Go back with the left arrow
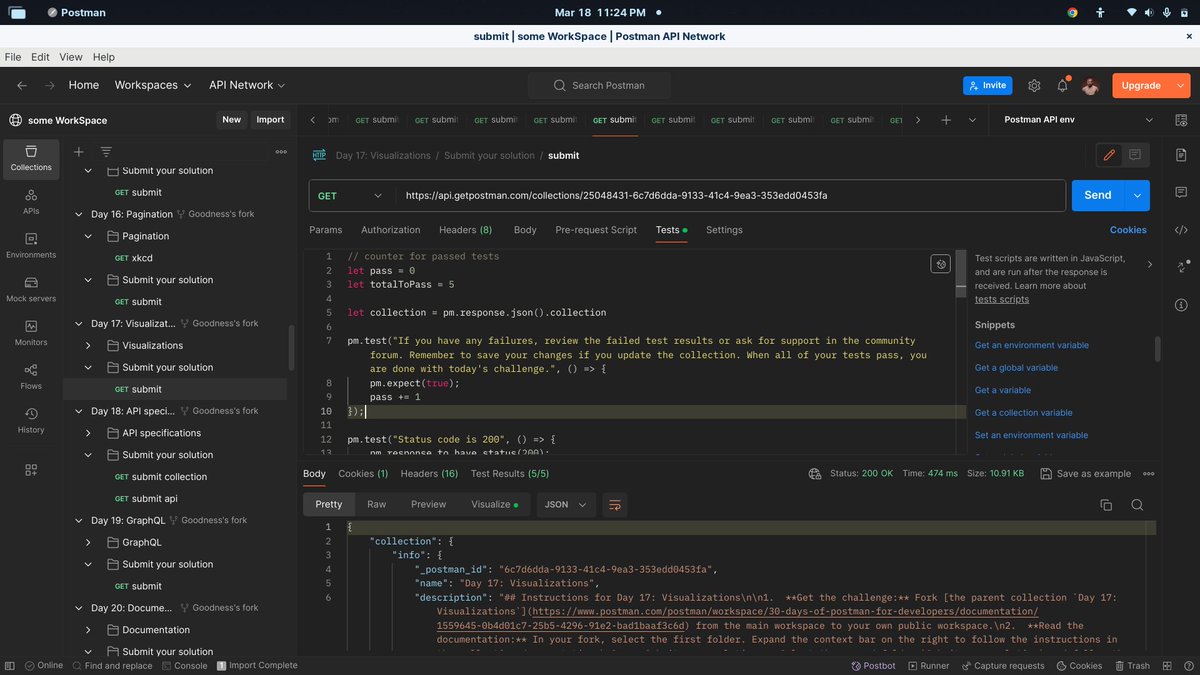Image resolution: width=1200 pixels, height=675 pixels. click(22, 86)
